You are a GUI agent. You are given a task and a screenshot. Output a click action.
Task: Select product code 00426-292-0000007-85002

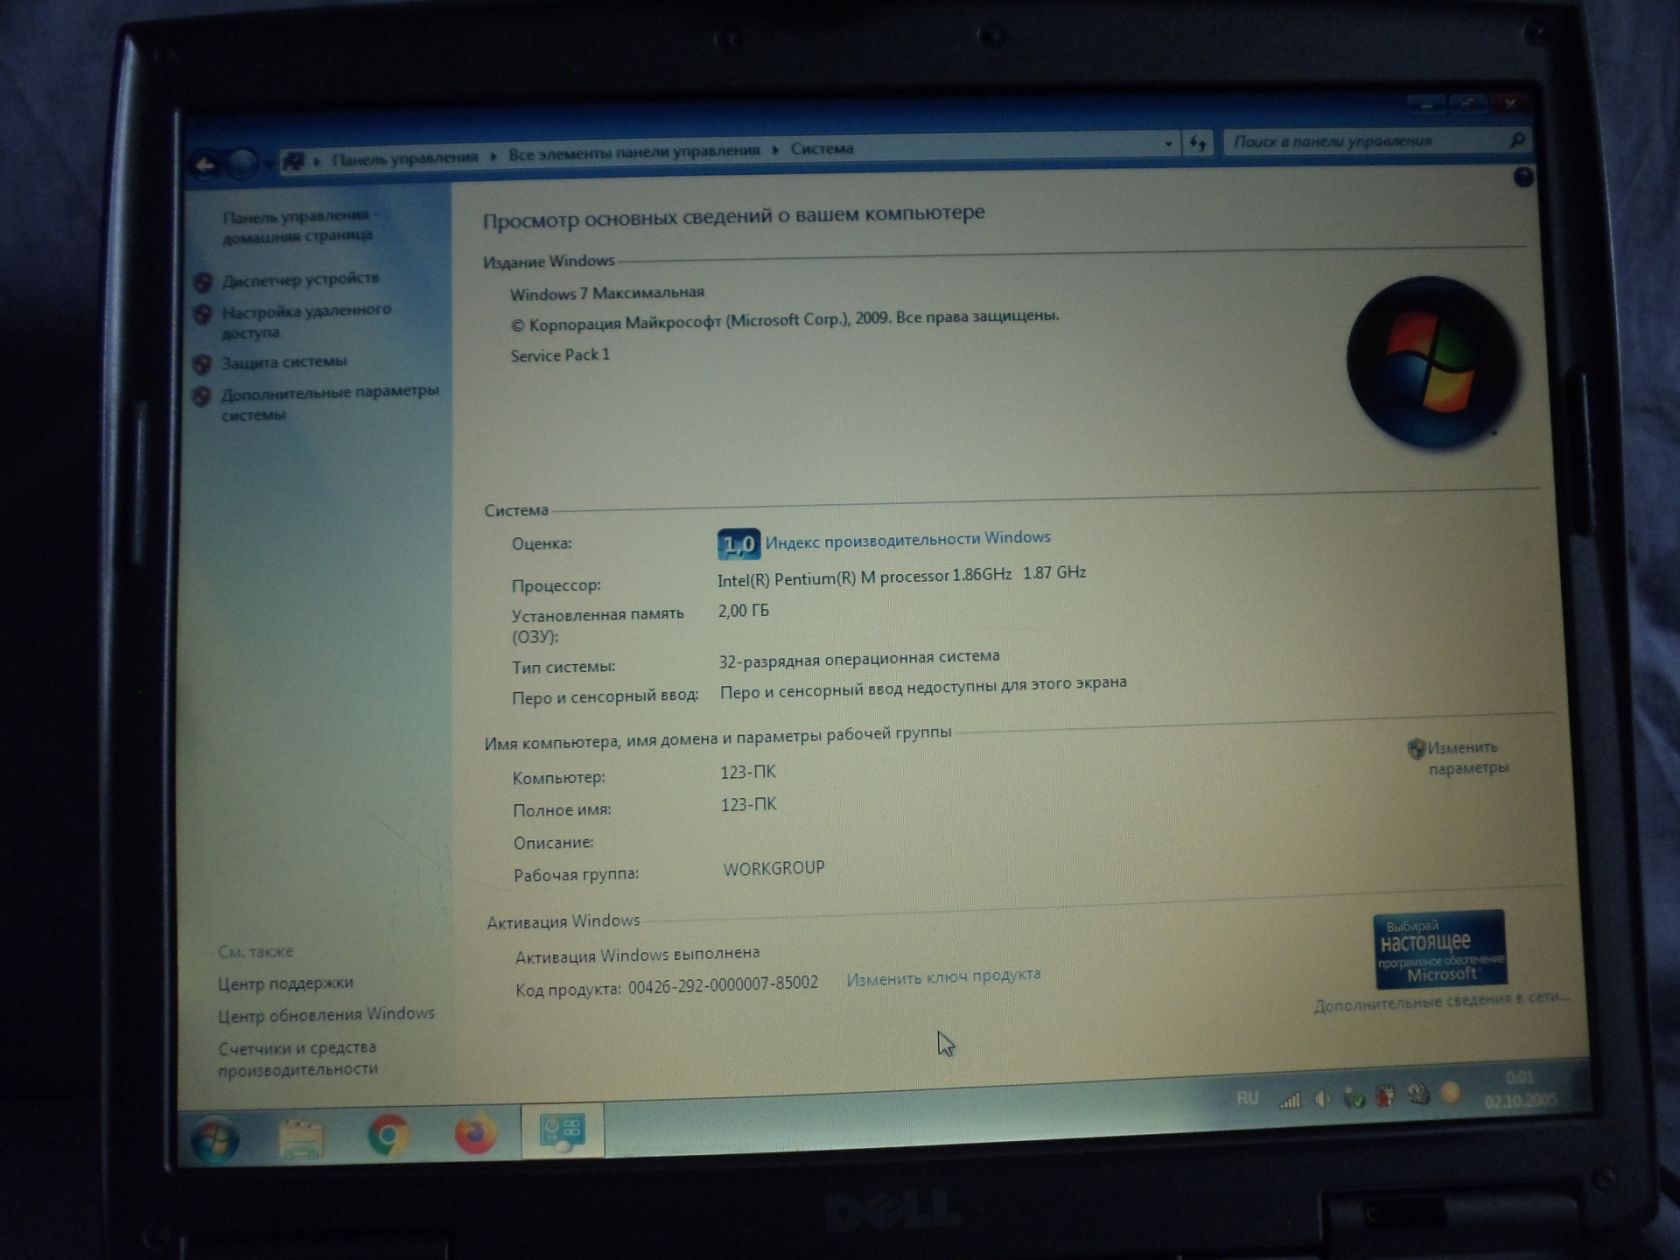click(723, 985)
